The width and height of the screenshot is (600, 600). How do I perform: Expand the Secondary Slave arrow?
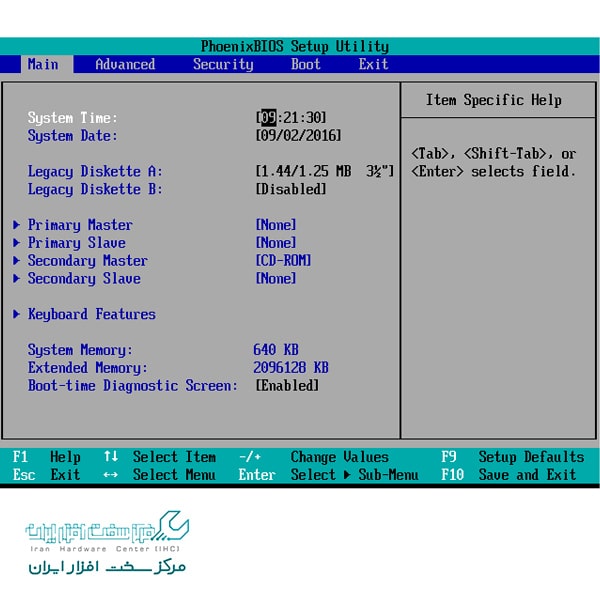pyautogui.click(x=16, y=278)
